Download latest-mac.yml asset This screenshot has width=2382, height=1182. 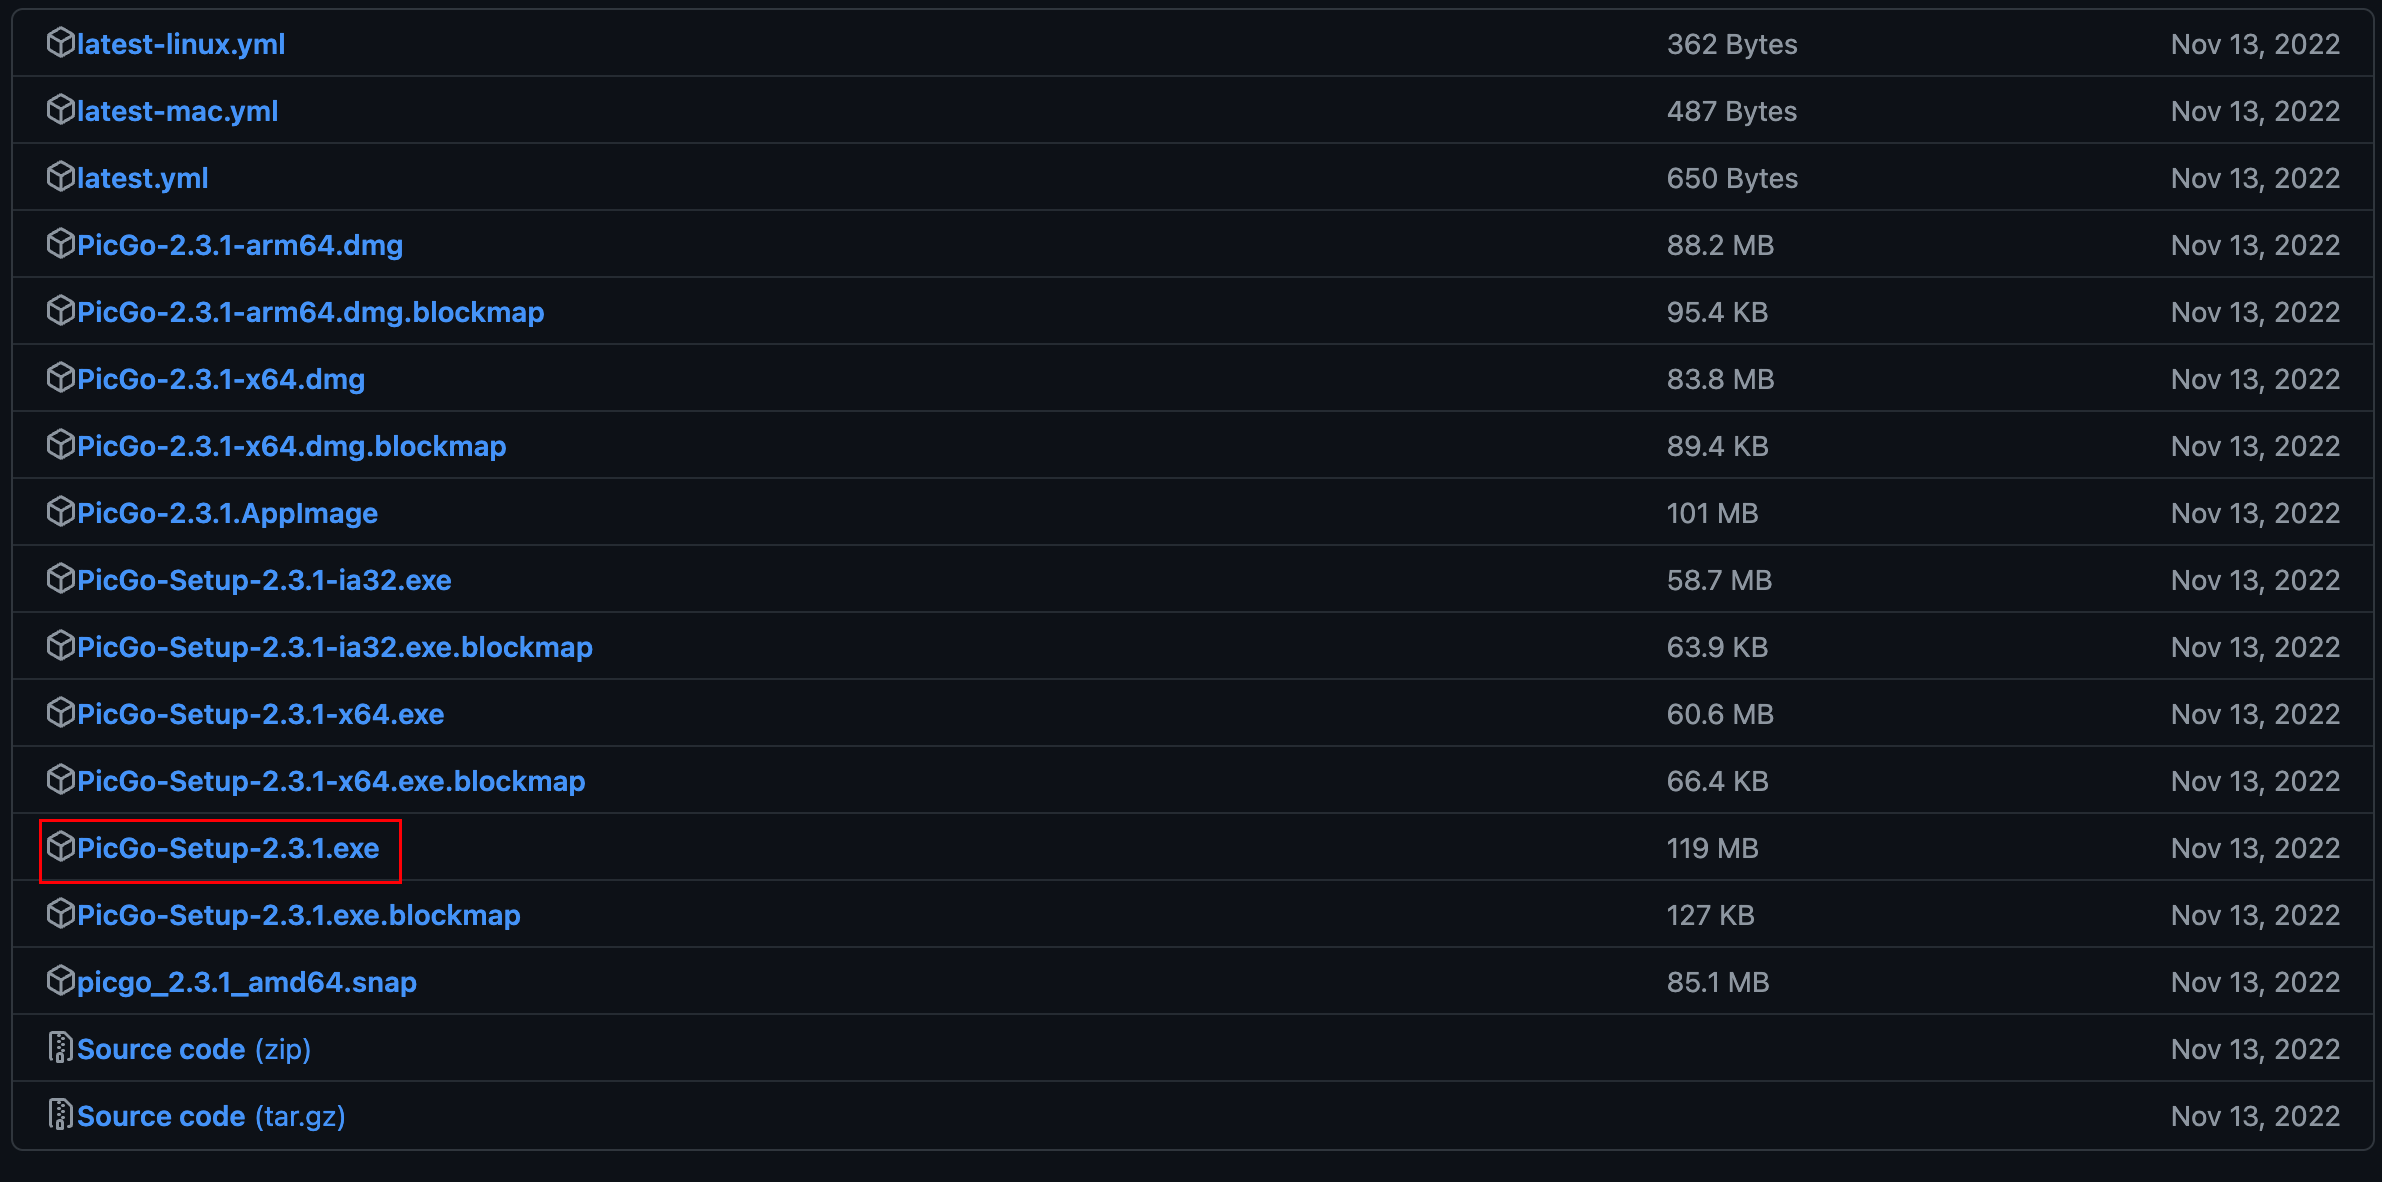click(x=177, y=111)
